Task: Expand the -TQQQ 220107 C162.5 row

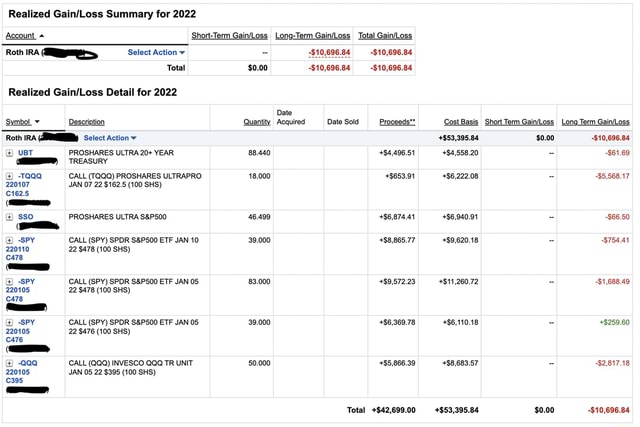Action: (x=9, y=176)
